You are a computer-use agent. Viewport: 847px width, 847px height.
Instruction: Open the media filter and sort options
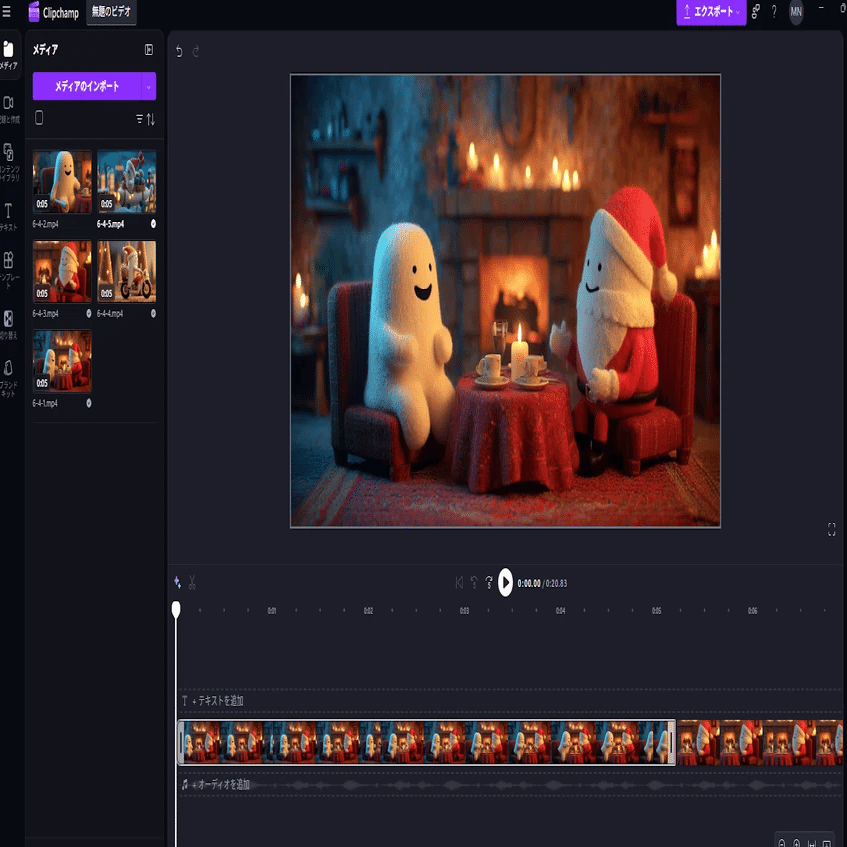tap(146, 119)
